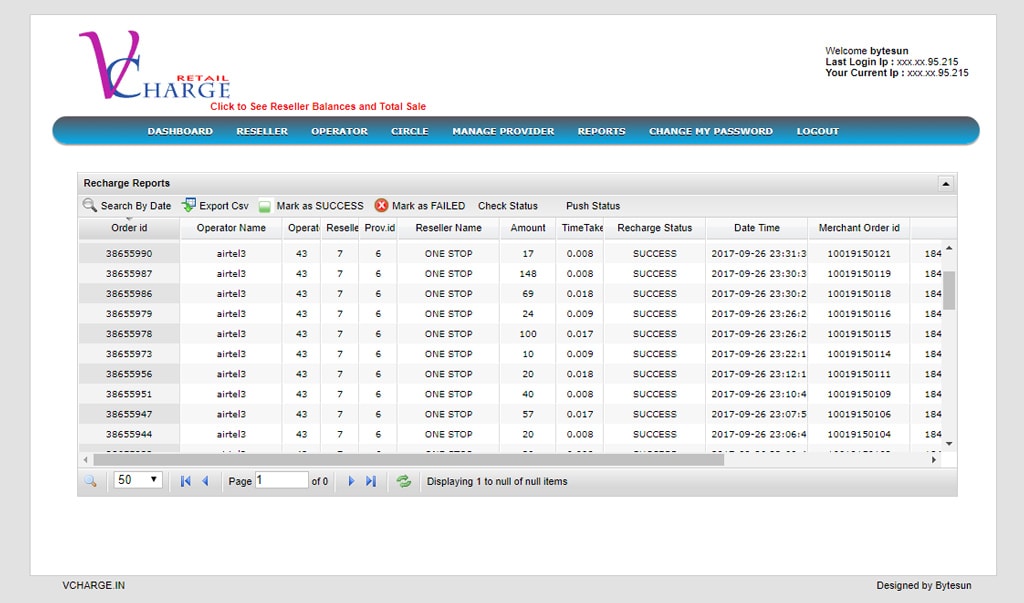The image size is (1024, 603).
Task: Select row with Order id 38655979
Action: tap(509, 314)
